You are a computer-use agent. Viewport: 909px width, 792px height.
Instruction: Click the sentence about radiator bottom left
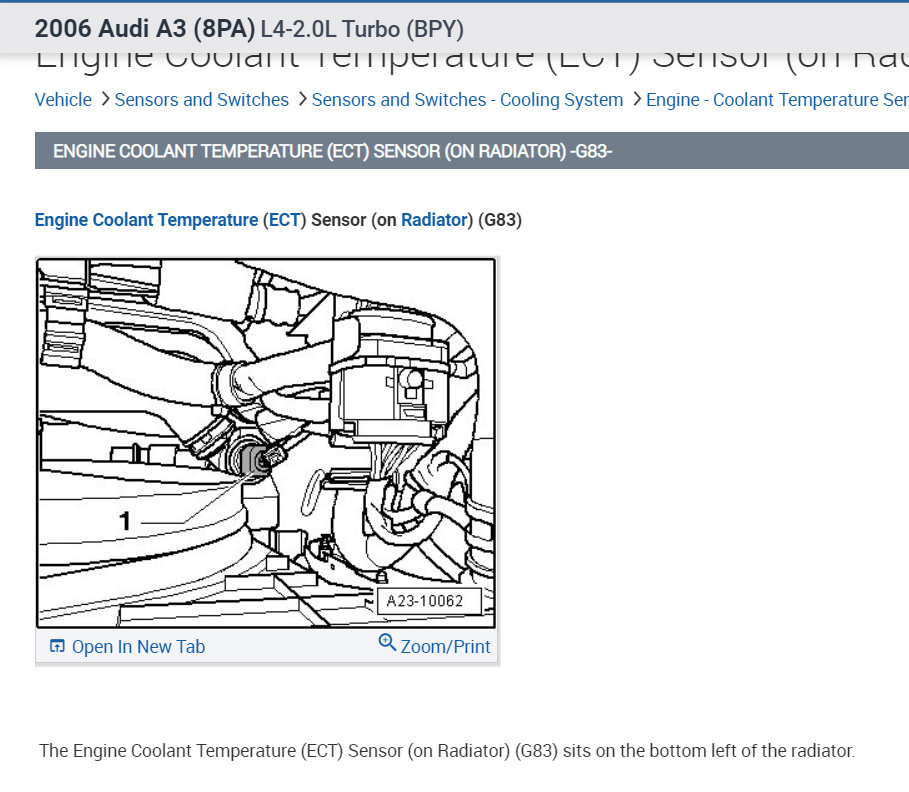447,750
